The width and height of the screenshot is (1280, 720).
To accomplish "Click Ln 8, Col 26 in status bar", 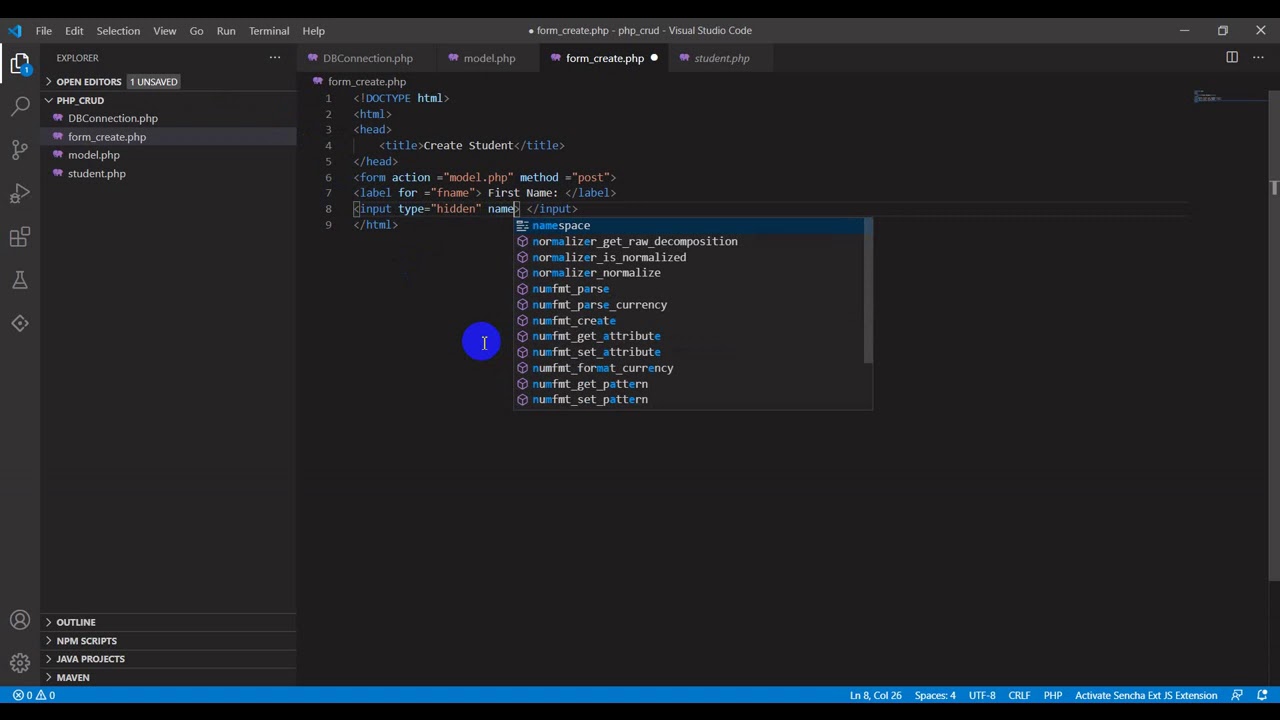I will [875, 695].
